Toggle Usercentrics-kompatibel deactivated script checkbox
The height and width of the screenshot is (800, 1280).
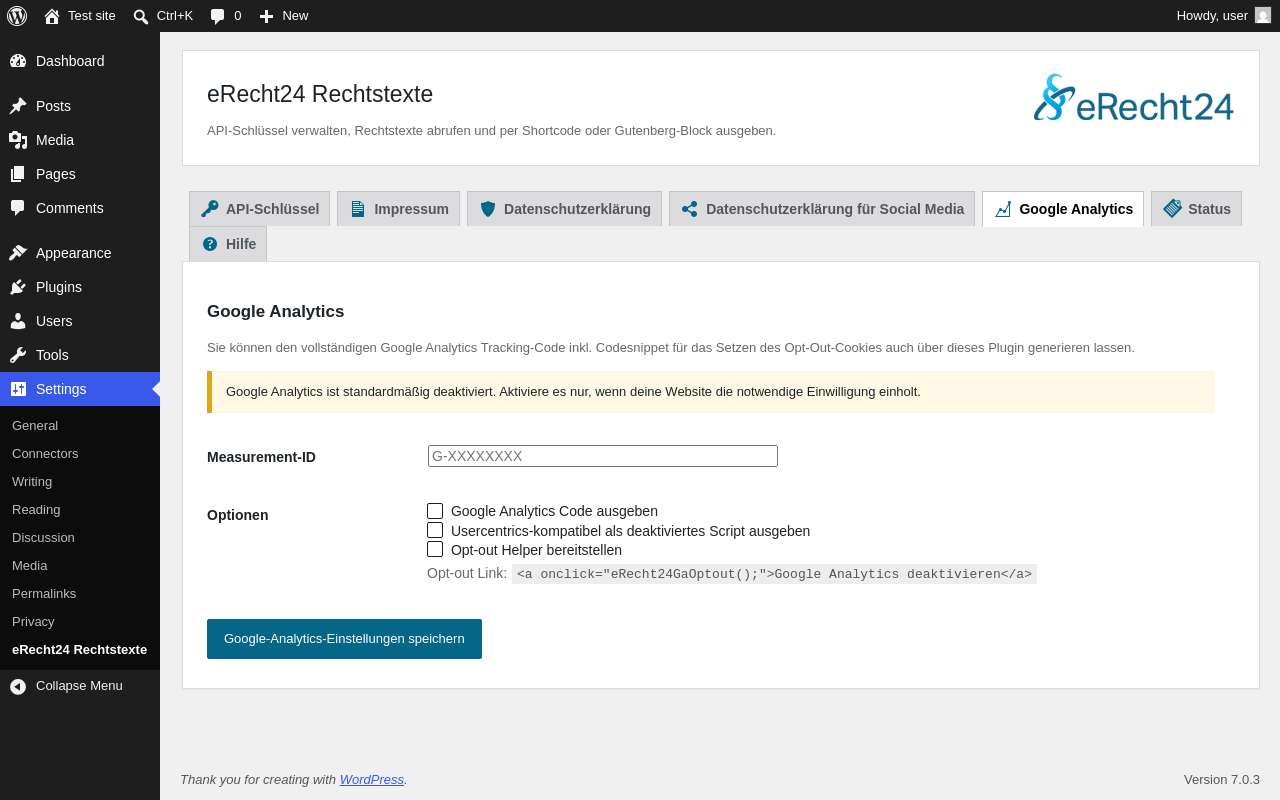435,530
